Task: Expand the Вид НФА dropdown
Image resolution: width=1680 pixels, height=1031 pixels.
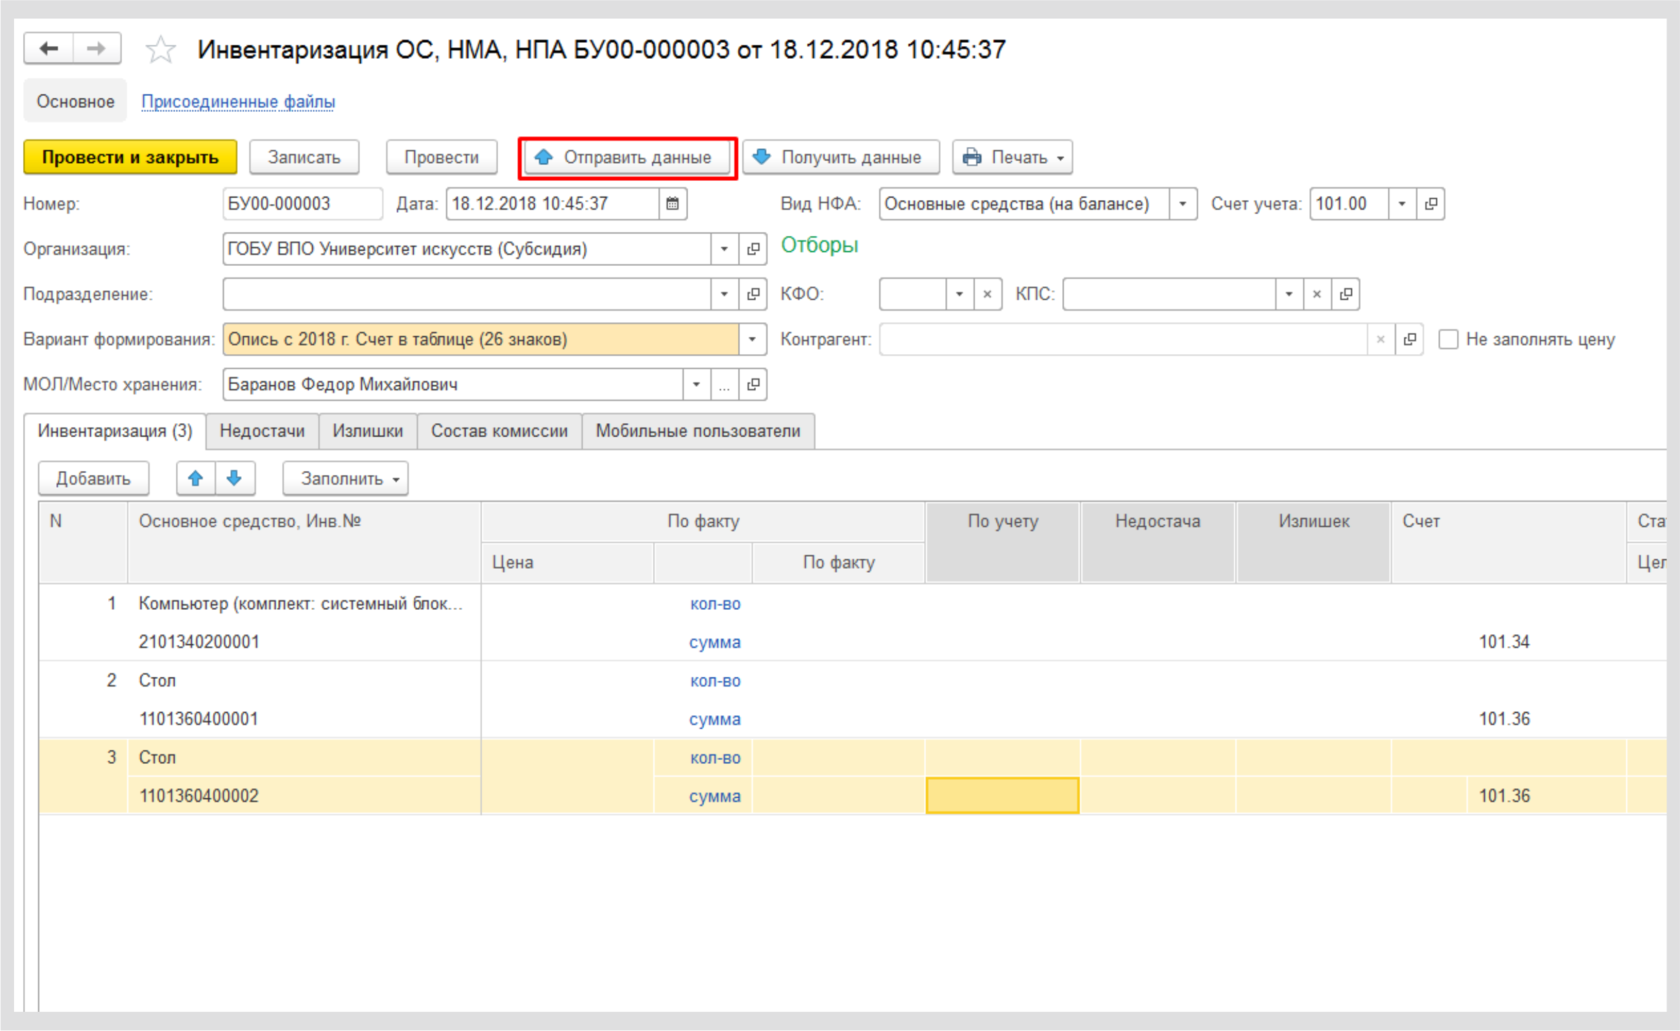Action: (1183, 204)
